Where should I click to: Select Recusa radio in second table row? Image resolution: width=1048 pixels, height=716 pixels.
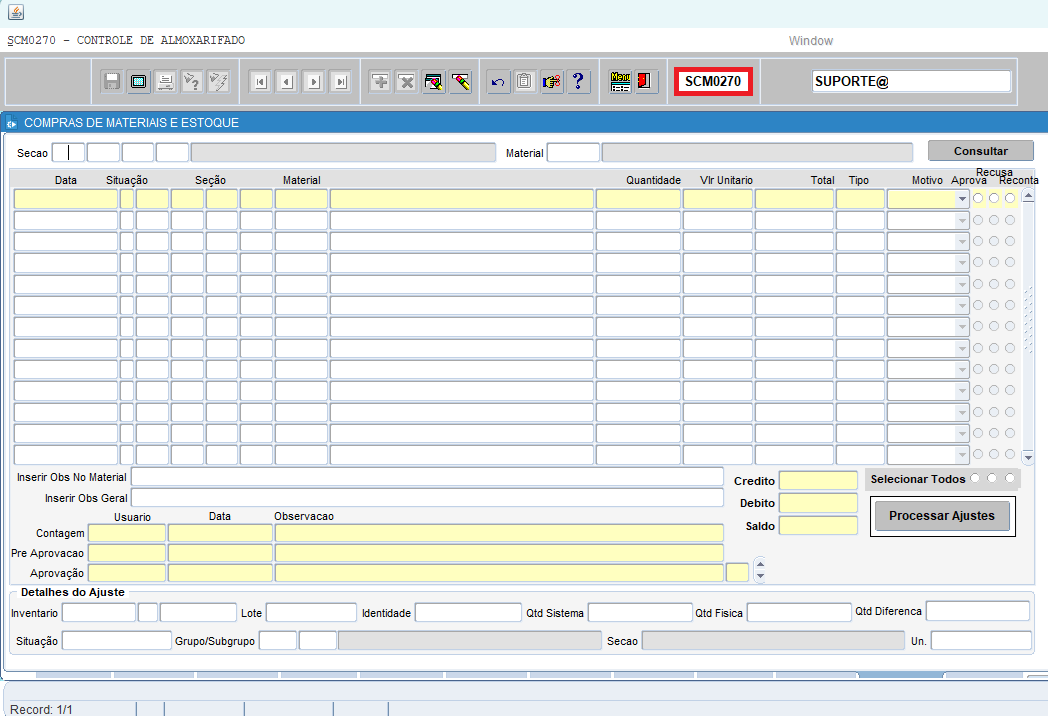[x=994, y=220]
